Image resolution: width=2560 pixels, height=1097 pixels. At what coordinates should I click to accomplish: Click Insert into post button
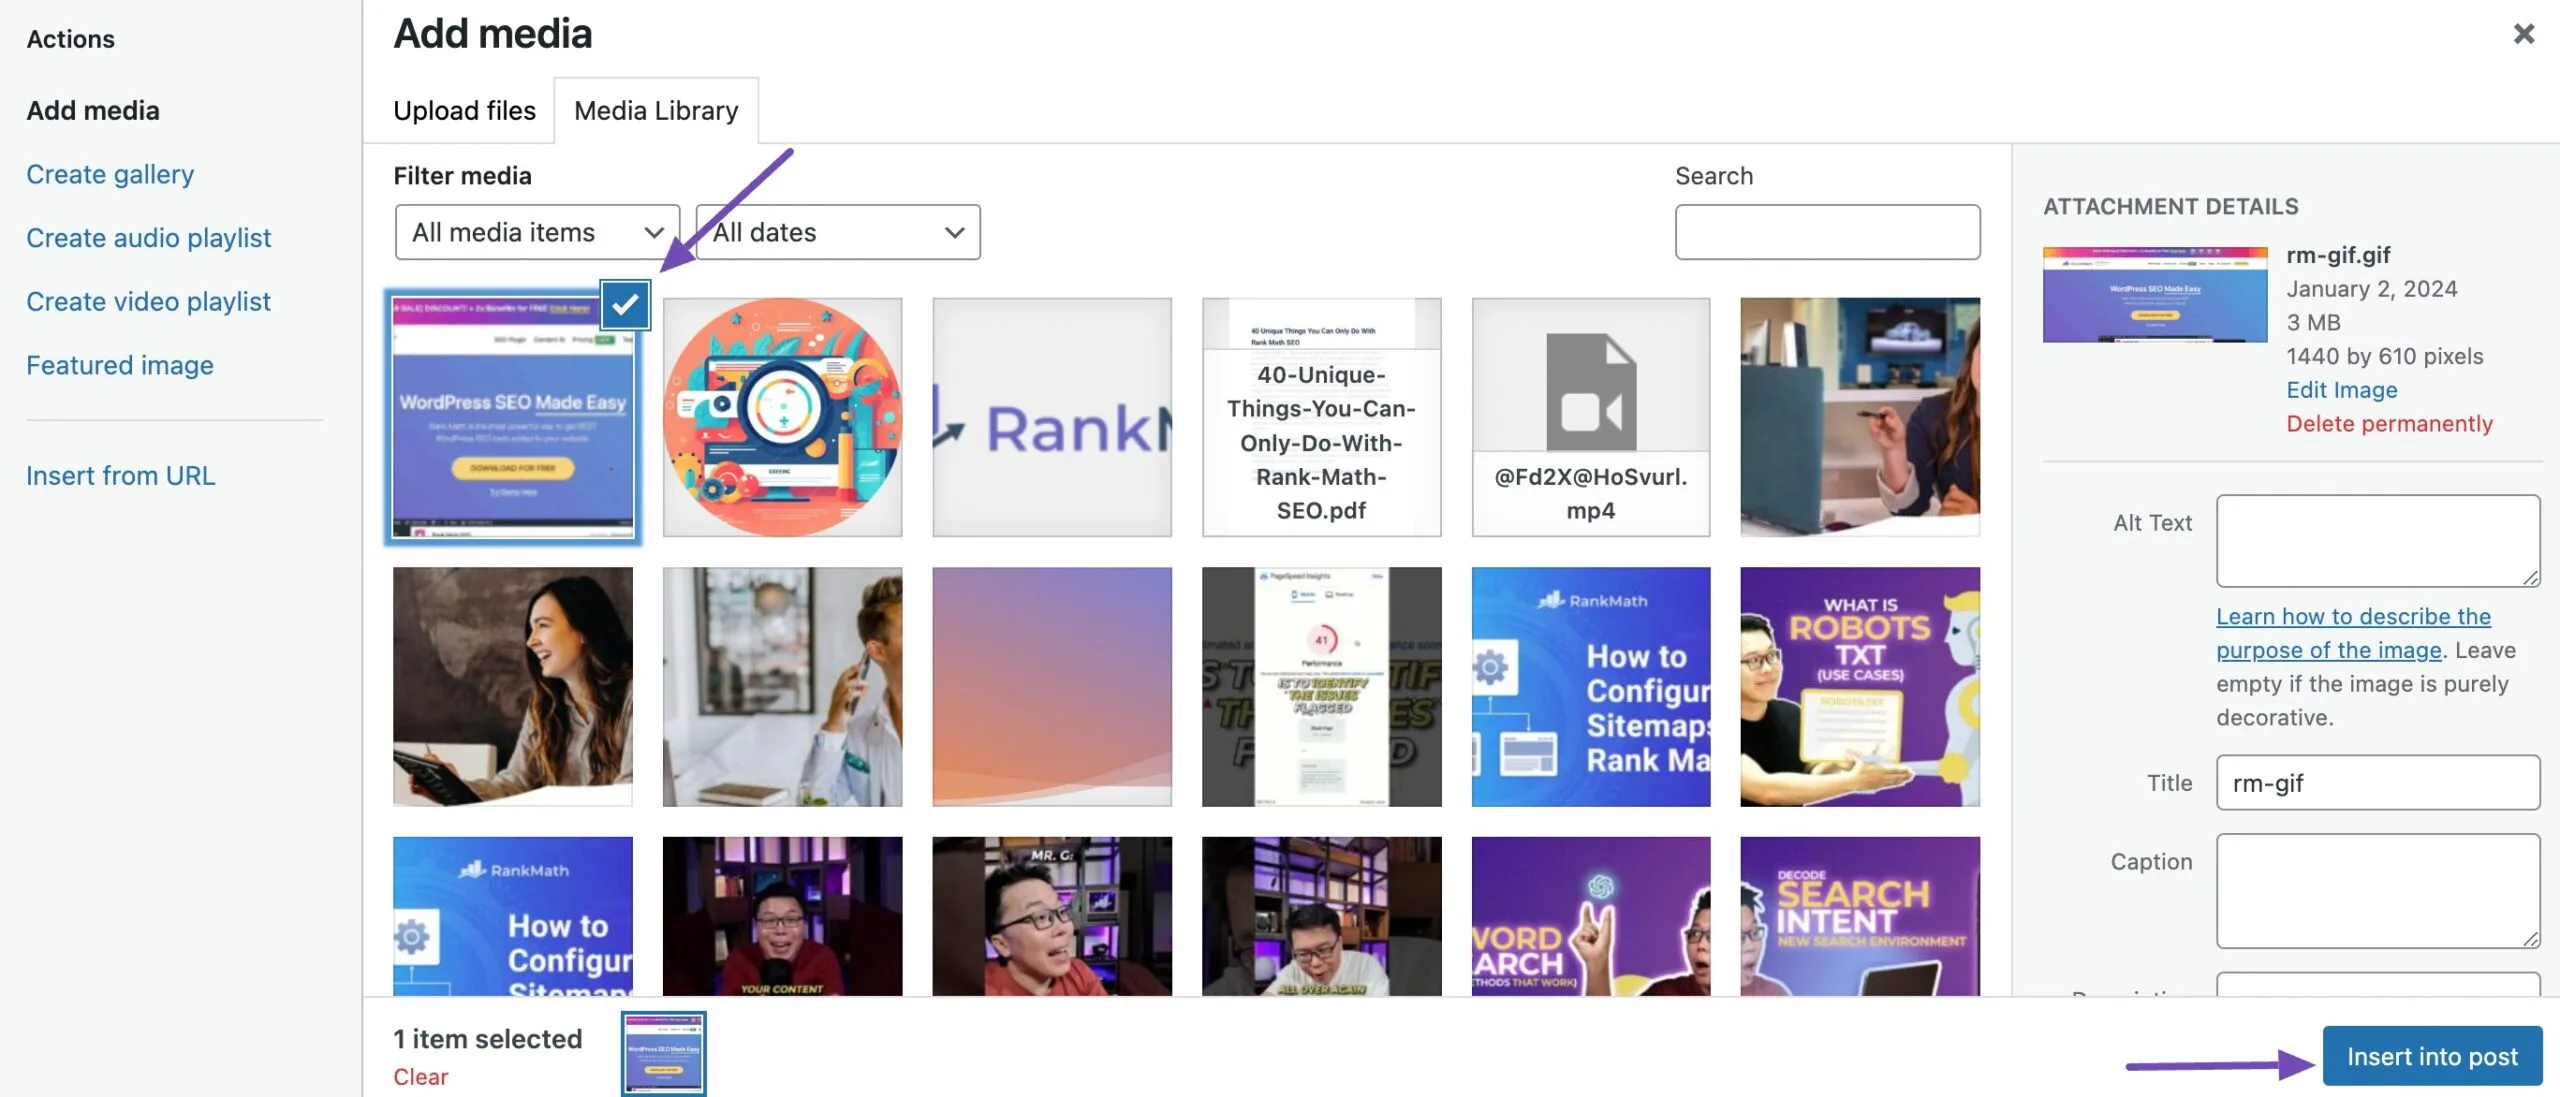2432,1056
